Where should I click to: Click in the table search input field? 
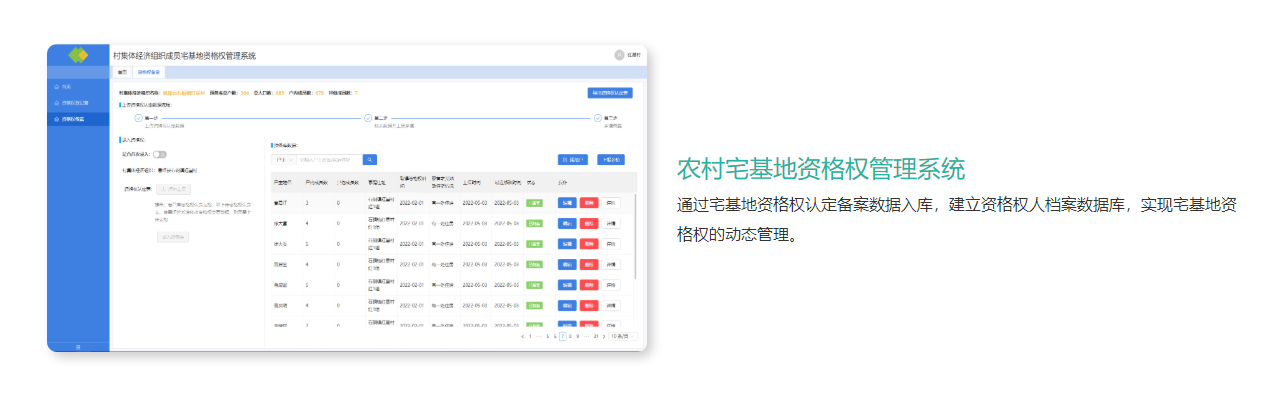tap(329, 159)
